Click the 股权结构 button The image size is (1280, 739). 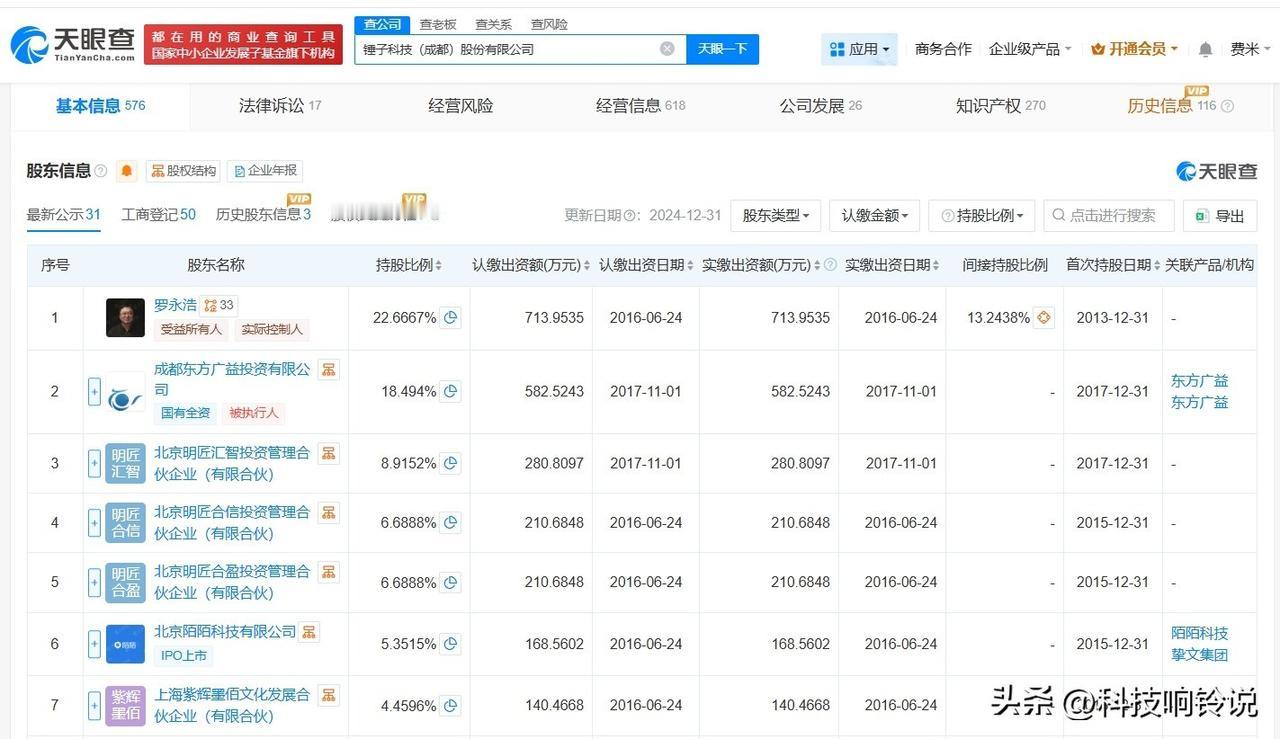coord(183,171)
